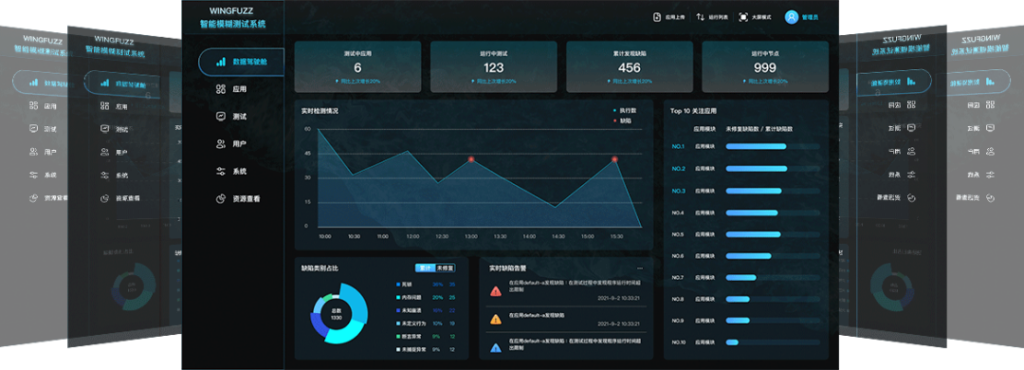Open the 运行中测试 123 card
The image size is (1024, 370).
494,67
